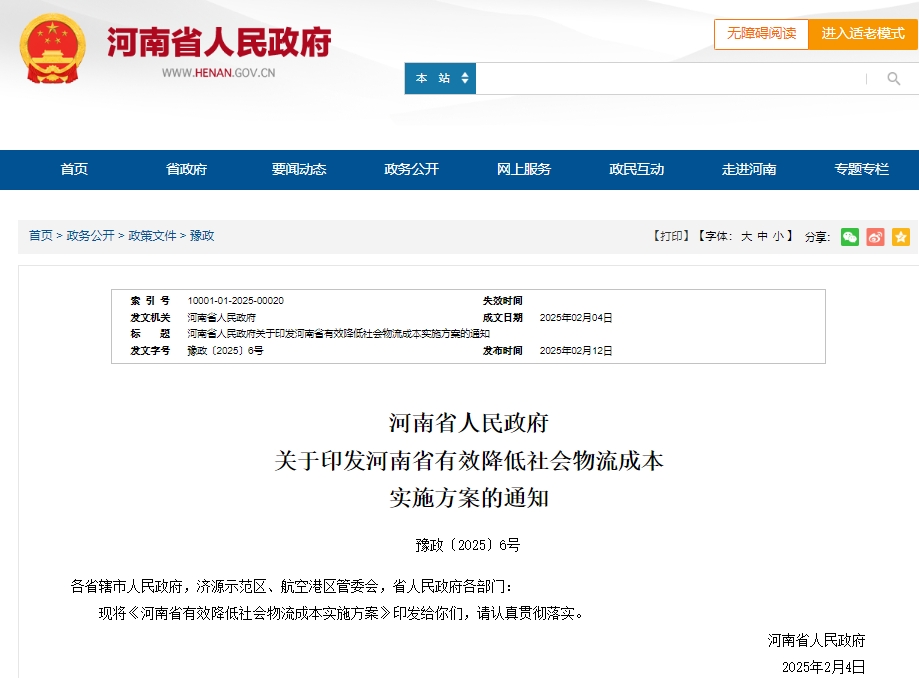Switch to the 政务公开 navigation tab
Image resolution: width=919 pixels, height=678 pixels.
409,170
